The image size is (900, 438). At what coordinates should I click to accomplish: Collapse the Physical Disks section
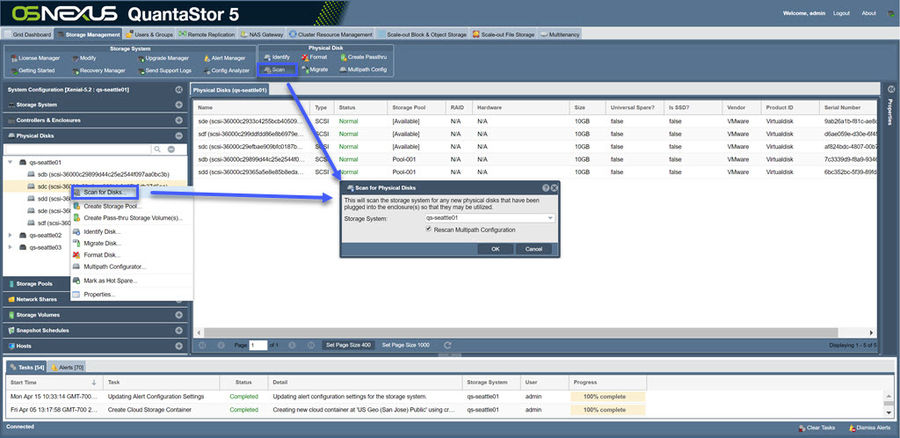click(x=179, y=136)
